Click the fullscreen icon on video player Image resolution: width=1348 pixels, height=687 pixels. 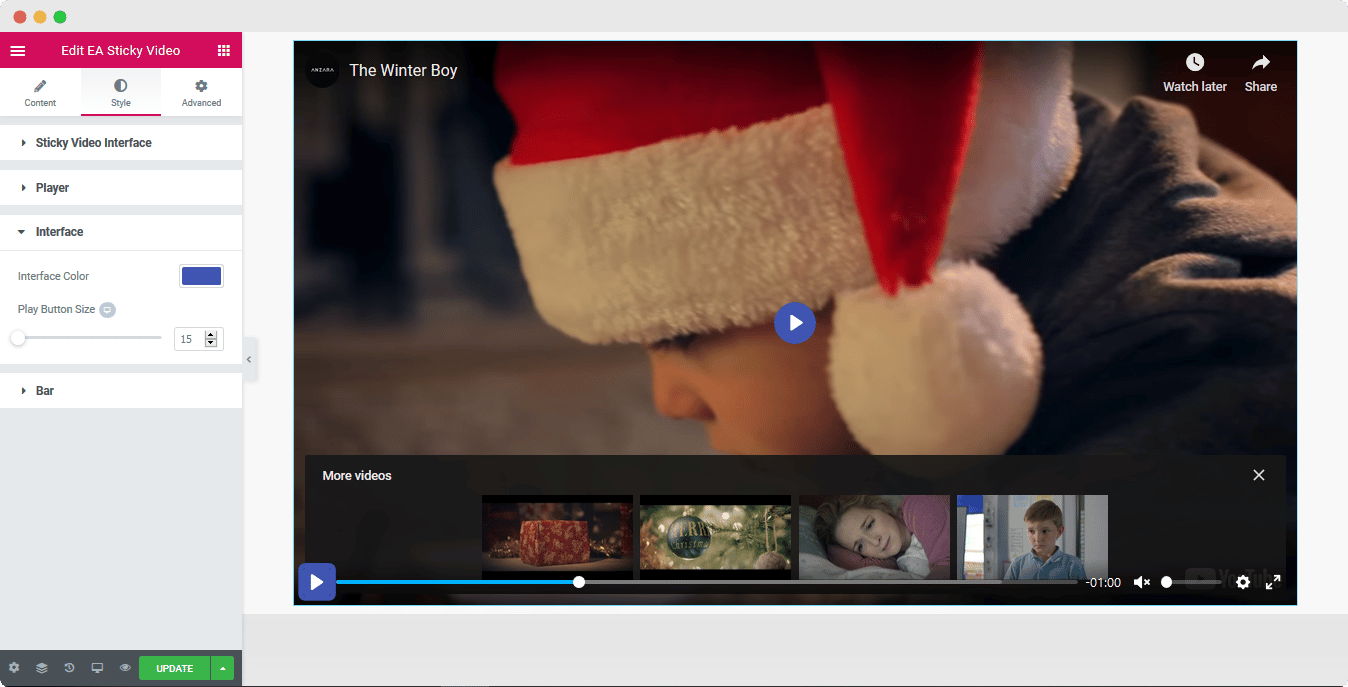(1273, 581)
